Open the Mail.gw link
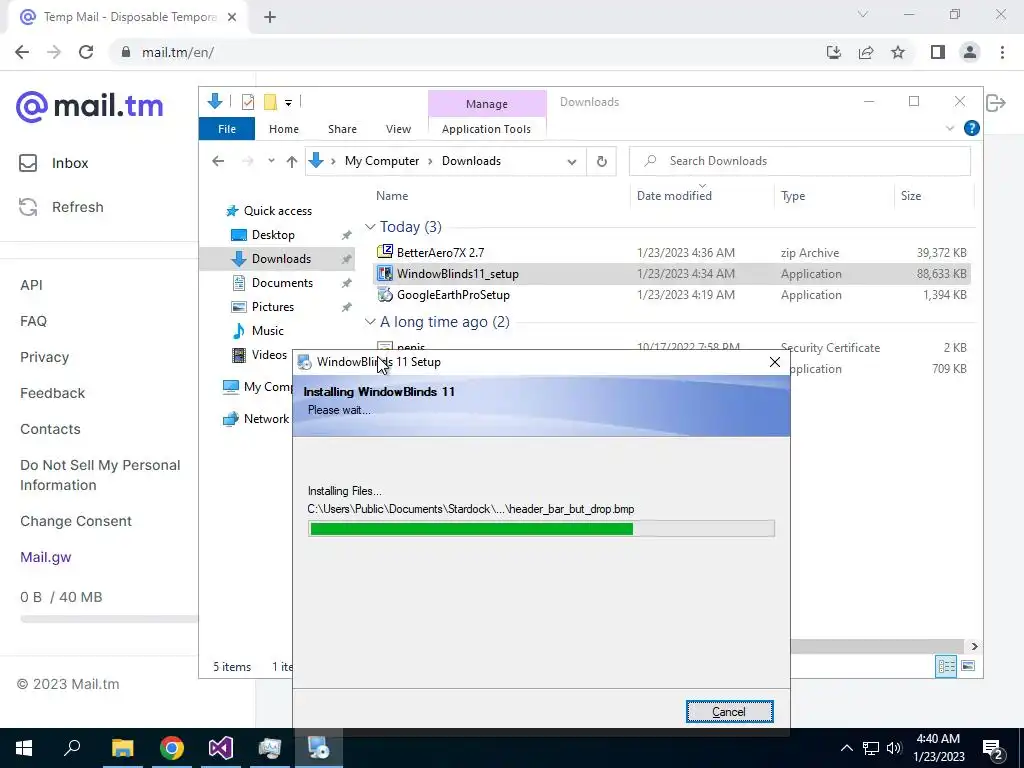The width and height of the screenshot is (1024, 768). pos(46,558)
